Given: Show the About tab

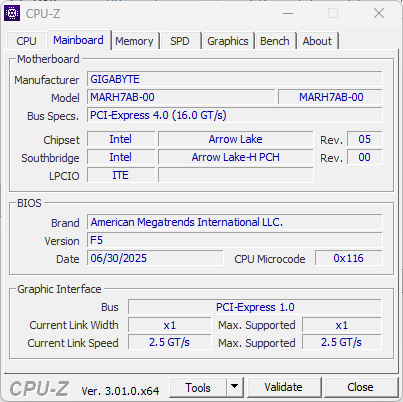Looking at the screenshot, I should [x=317, y=41].
